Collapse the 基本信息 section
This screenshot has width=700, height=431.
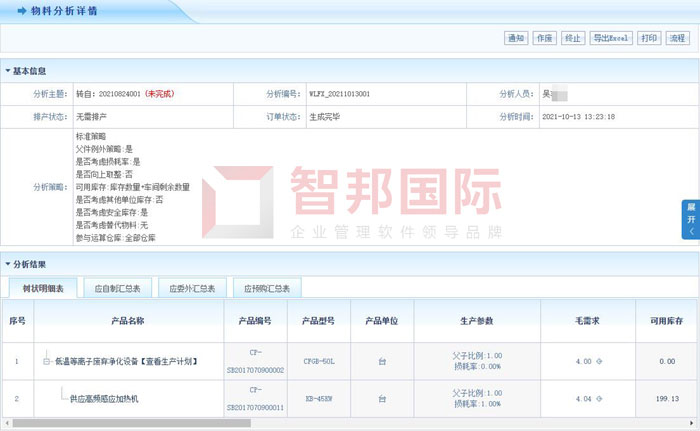click(x=8, y=71)
